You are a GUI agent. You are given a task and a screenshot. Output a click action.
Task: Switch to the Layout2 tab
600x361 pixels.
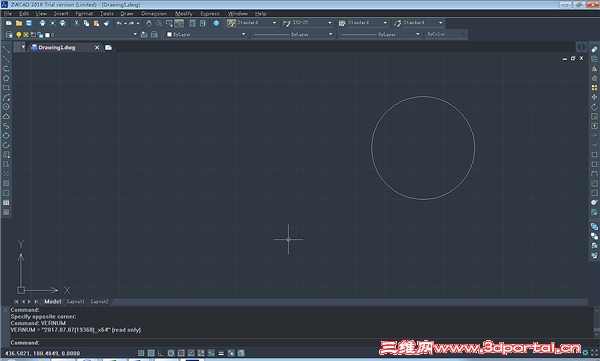pyautogui.click(x=99, y=302)
